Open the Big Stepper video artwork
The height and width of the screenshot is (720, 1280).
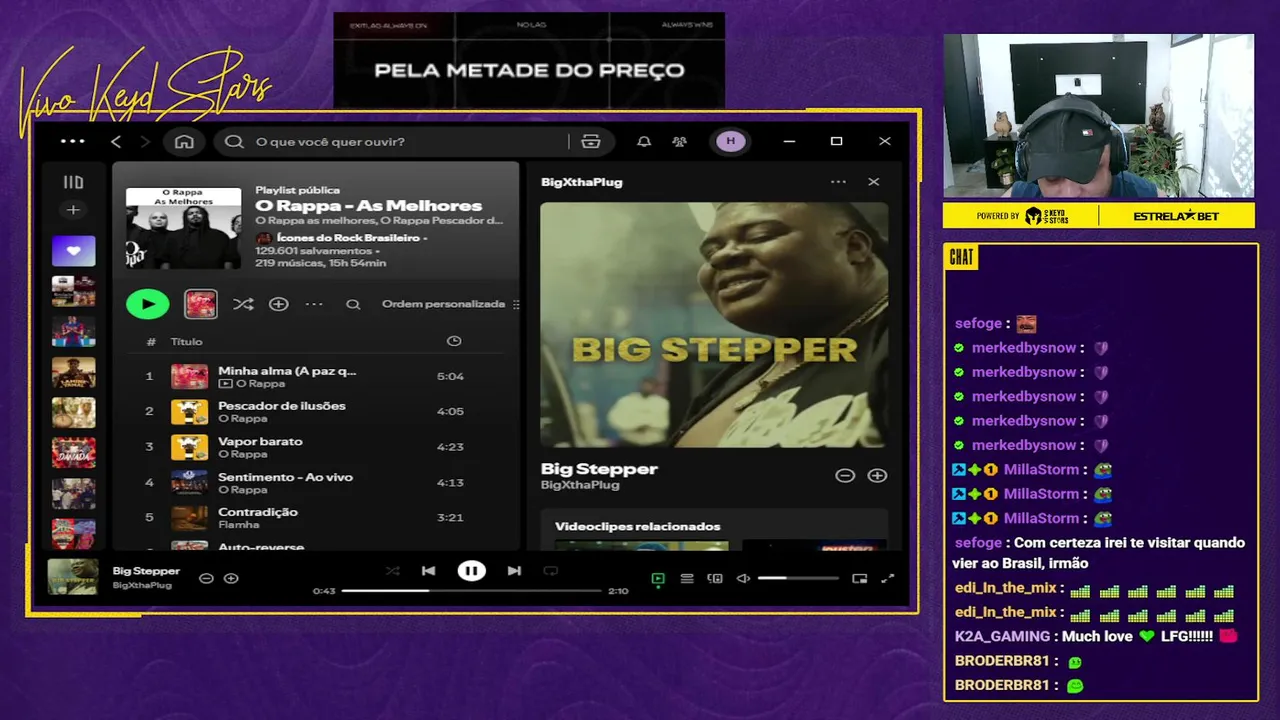click(714, 325)
